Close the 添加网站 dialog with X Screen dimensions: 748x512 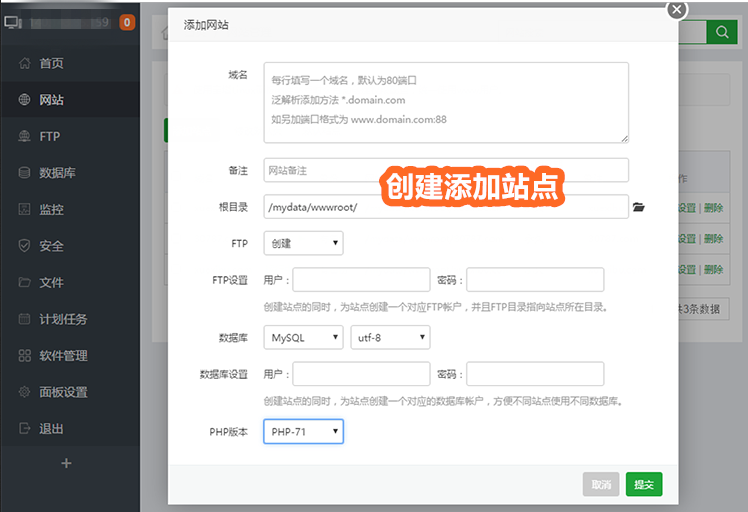tap(677, 10)
